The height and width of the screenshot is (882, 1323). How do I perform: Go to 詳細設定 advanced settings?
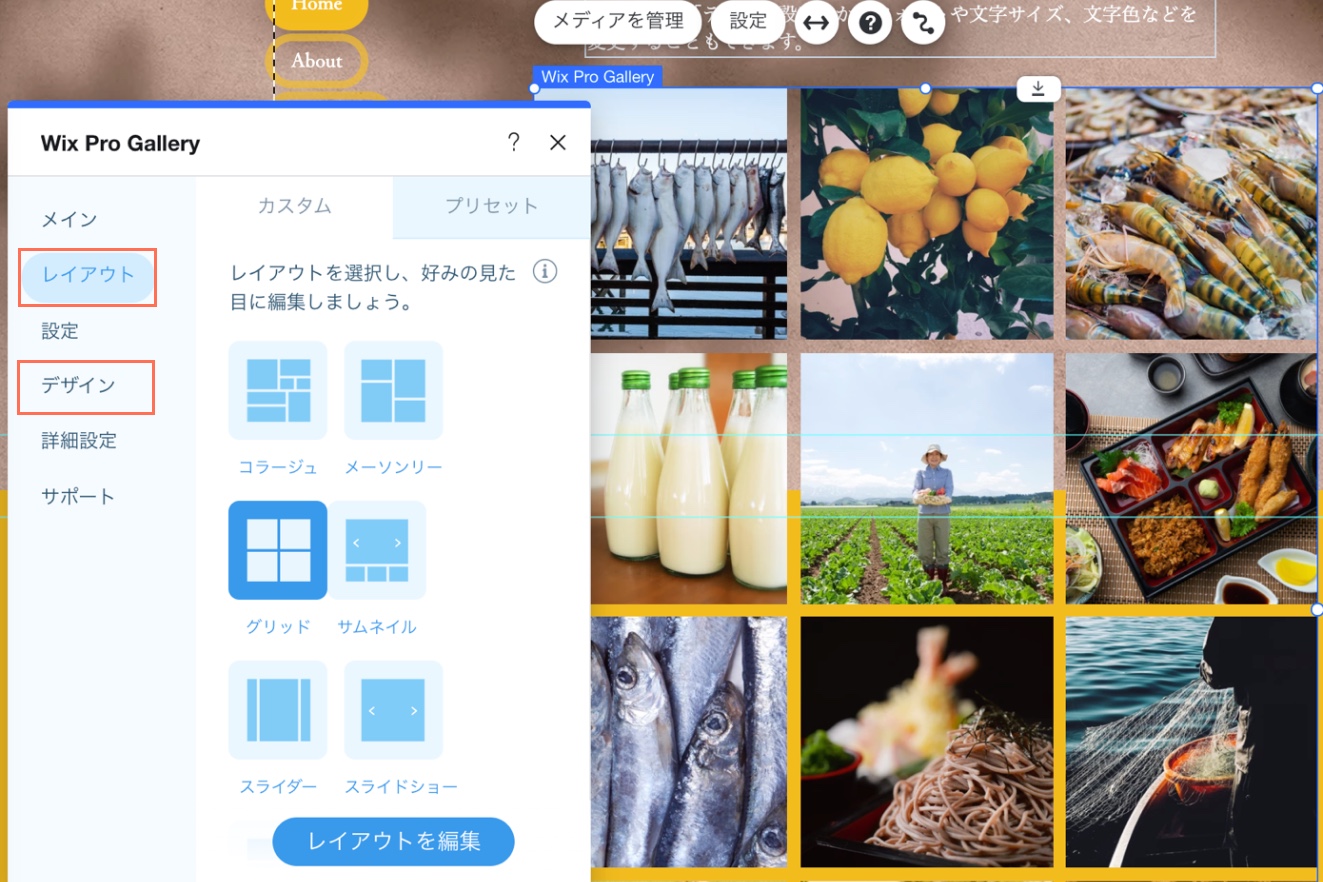(x=79, y=440)
